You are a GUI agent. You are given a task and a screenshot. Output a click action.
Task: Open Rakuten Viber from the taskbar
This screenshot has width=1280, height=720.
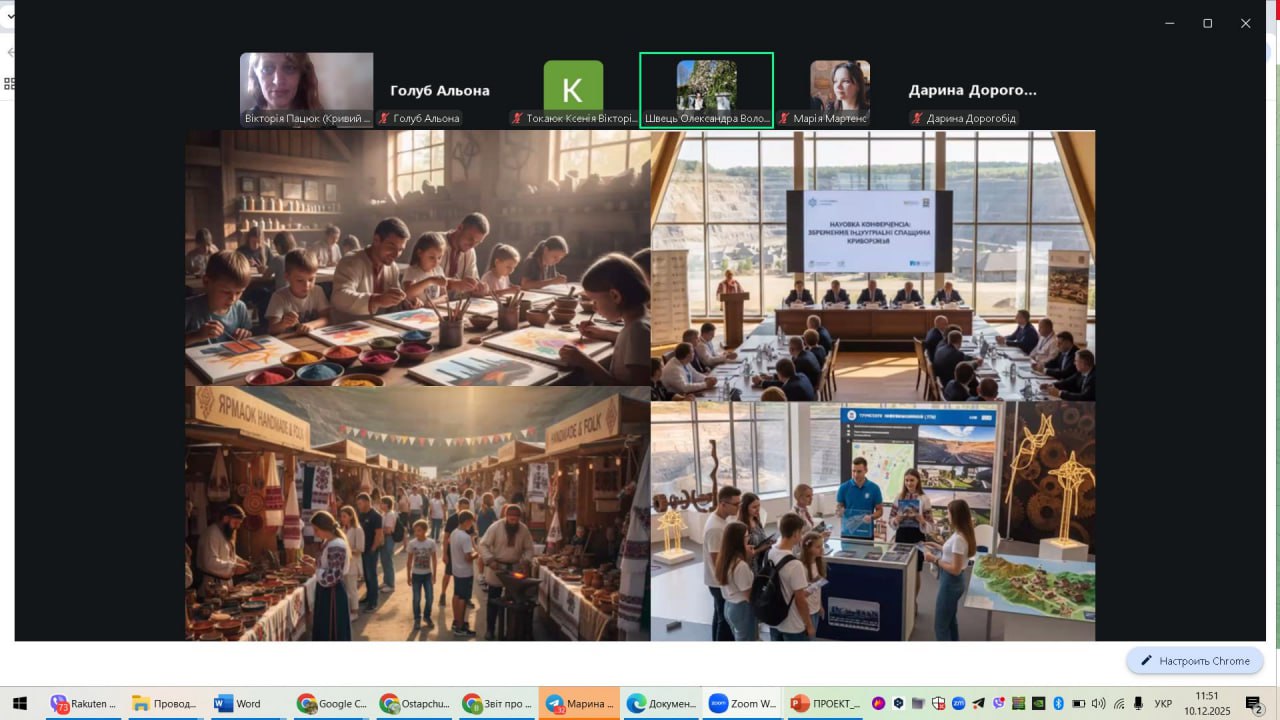[84, 703]
